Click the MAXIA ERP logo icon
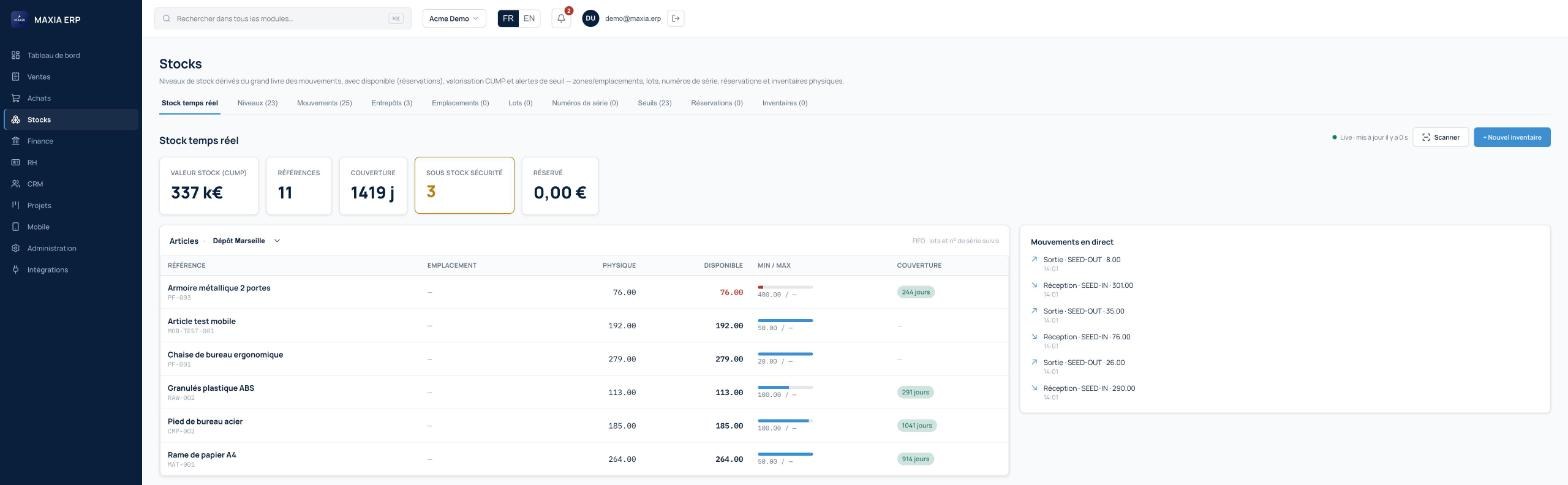The image size is (1568, 485). click(18, 18)
